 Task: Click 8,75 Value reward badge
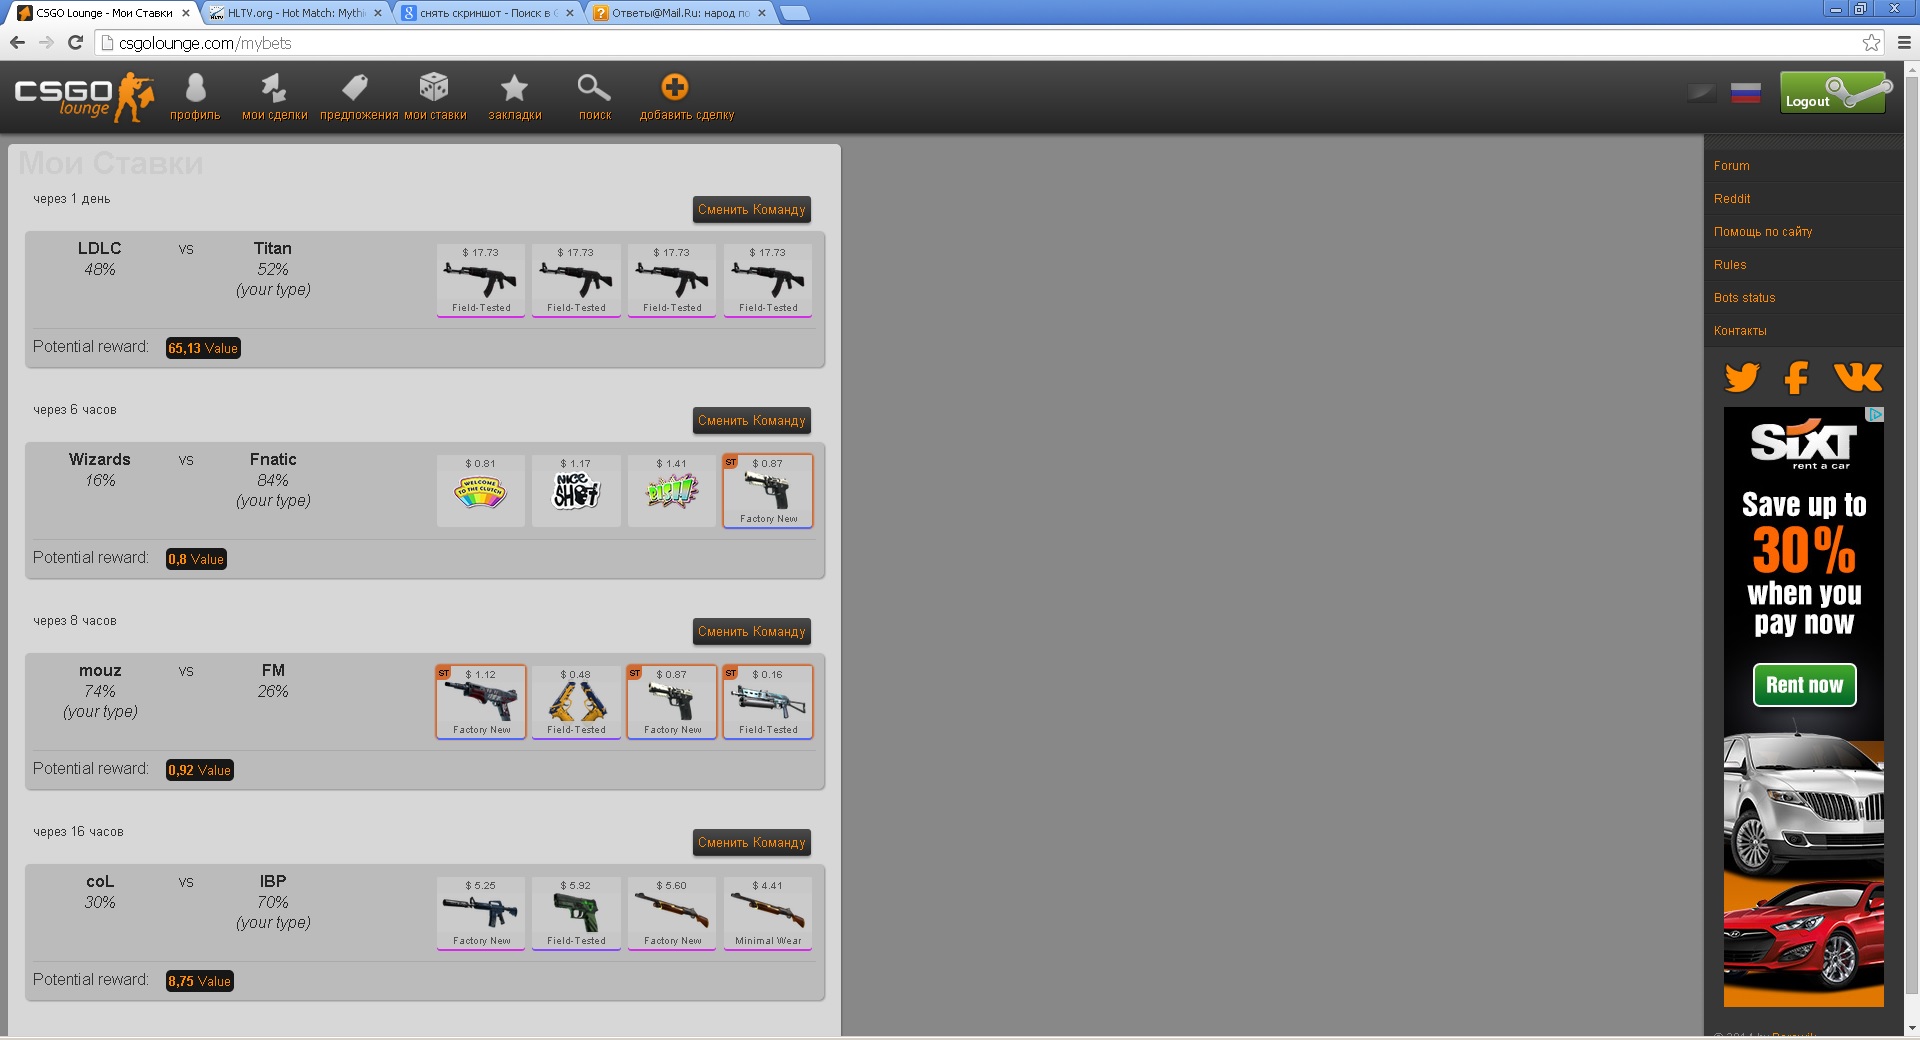click(x=200, y=981)
